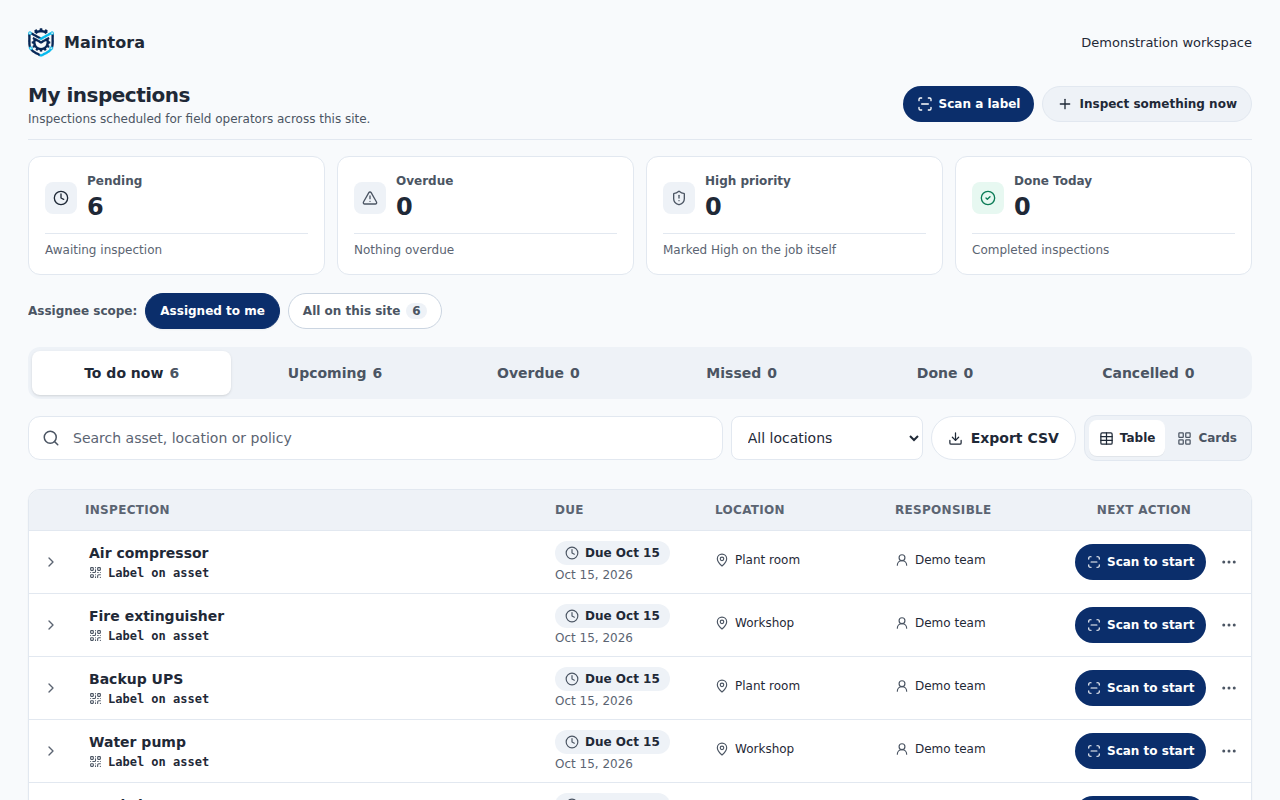
Task: Click the Pending clock icon
Action: (61, 198)
